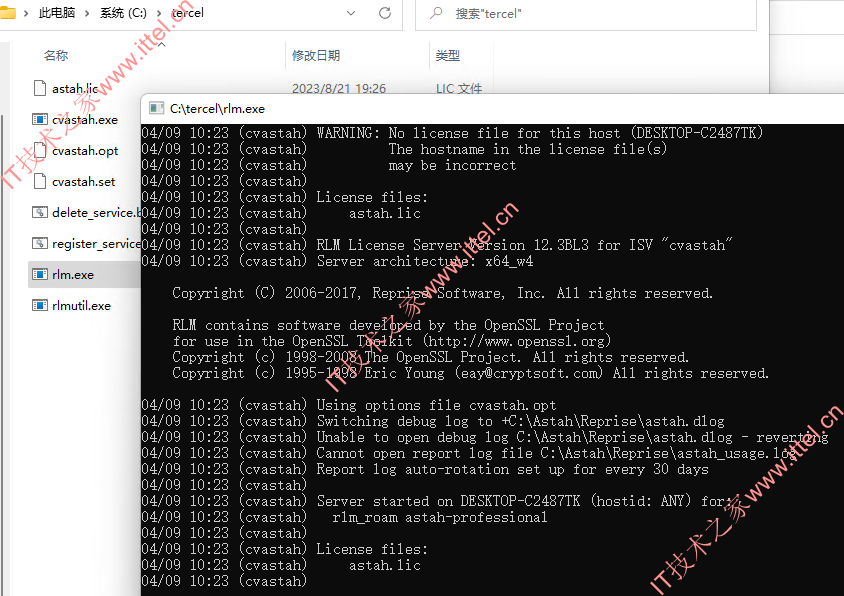
Task: Expand the chevron before 此电脑 in breadcrumb
Action: pyautogui.click(x=25, y=13)
